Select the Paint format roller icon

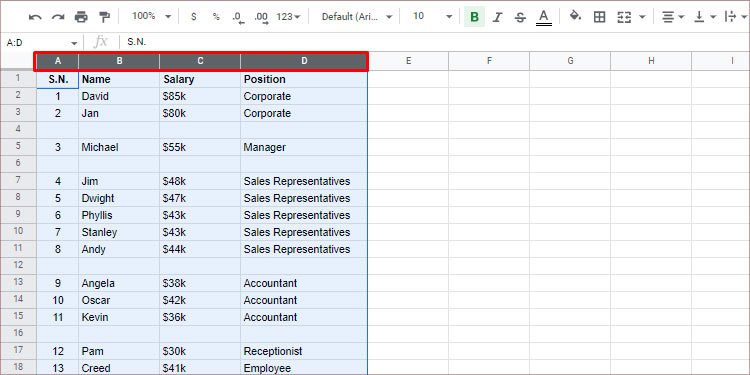[104, 17]
